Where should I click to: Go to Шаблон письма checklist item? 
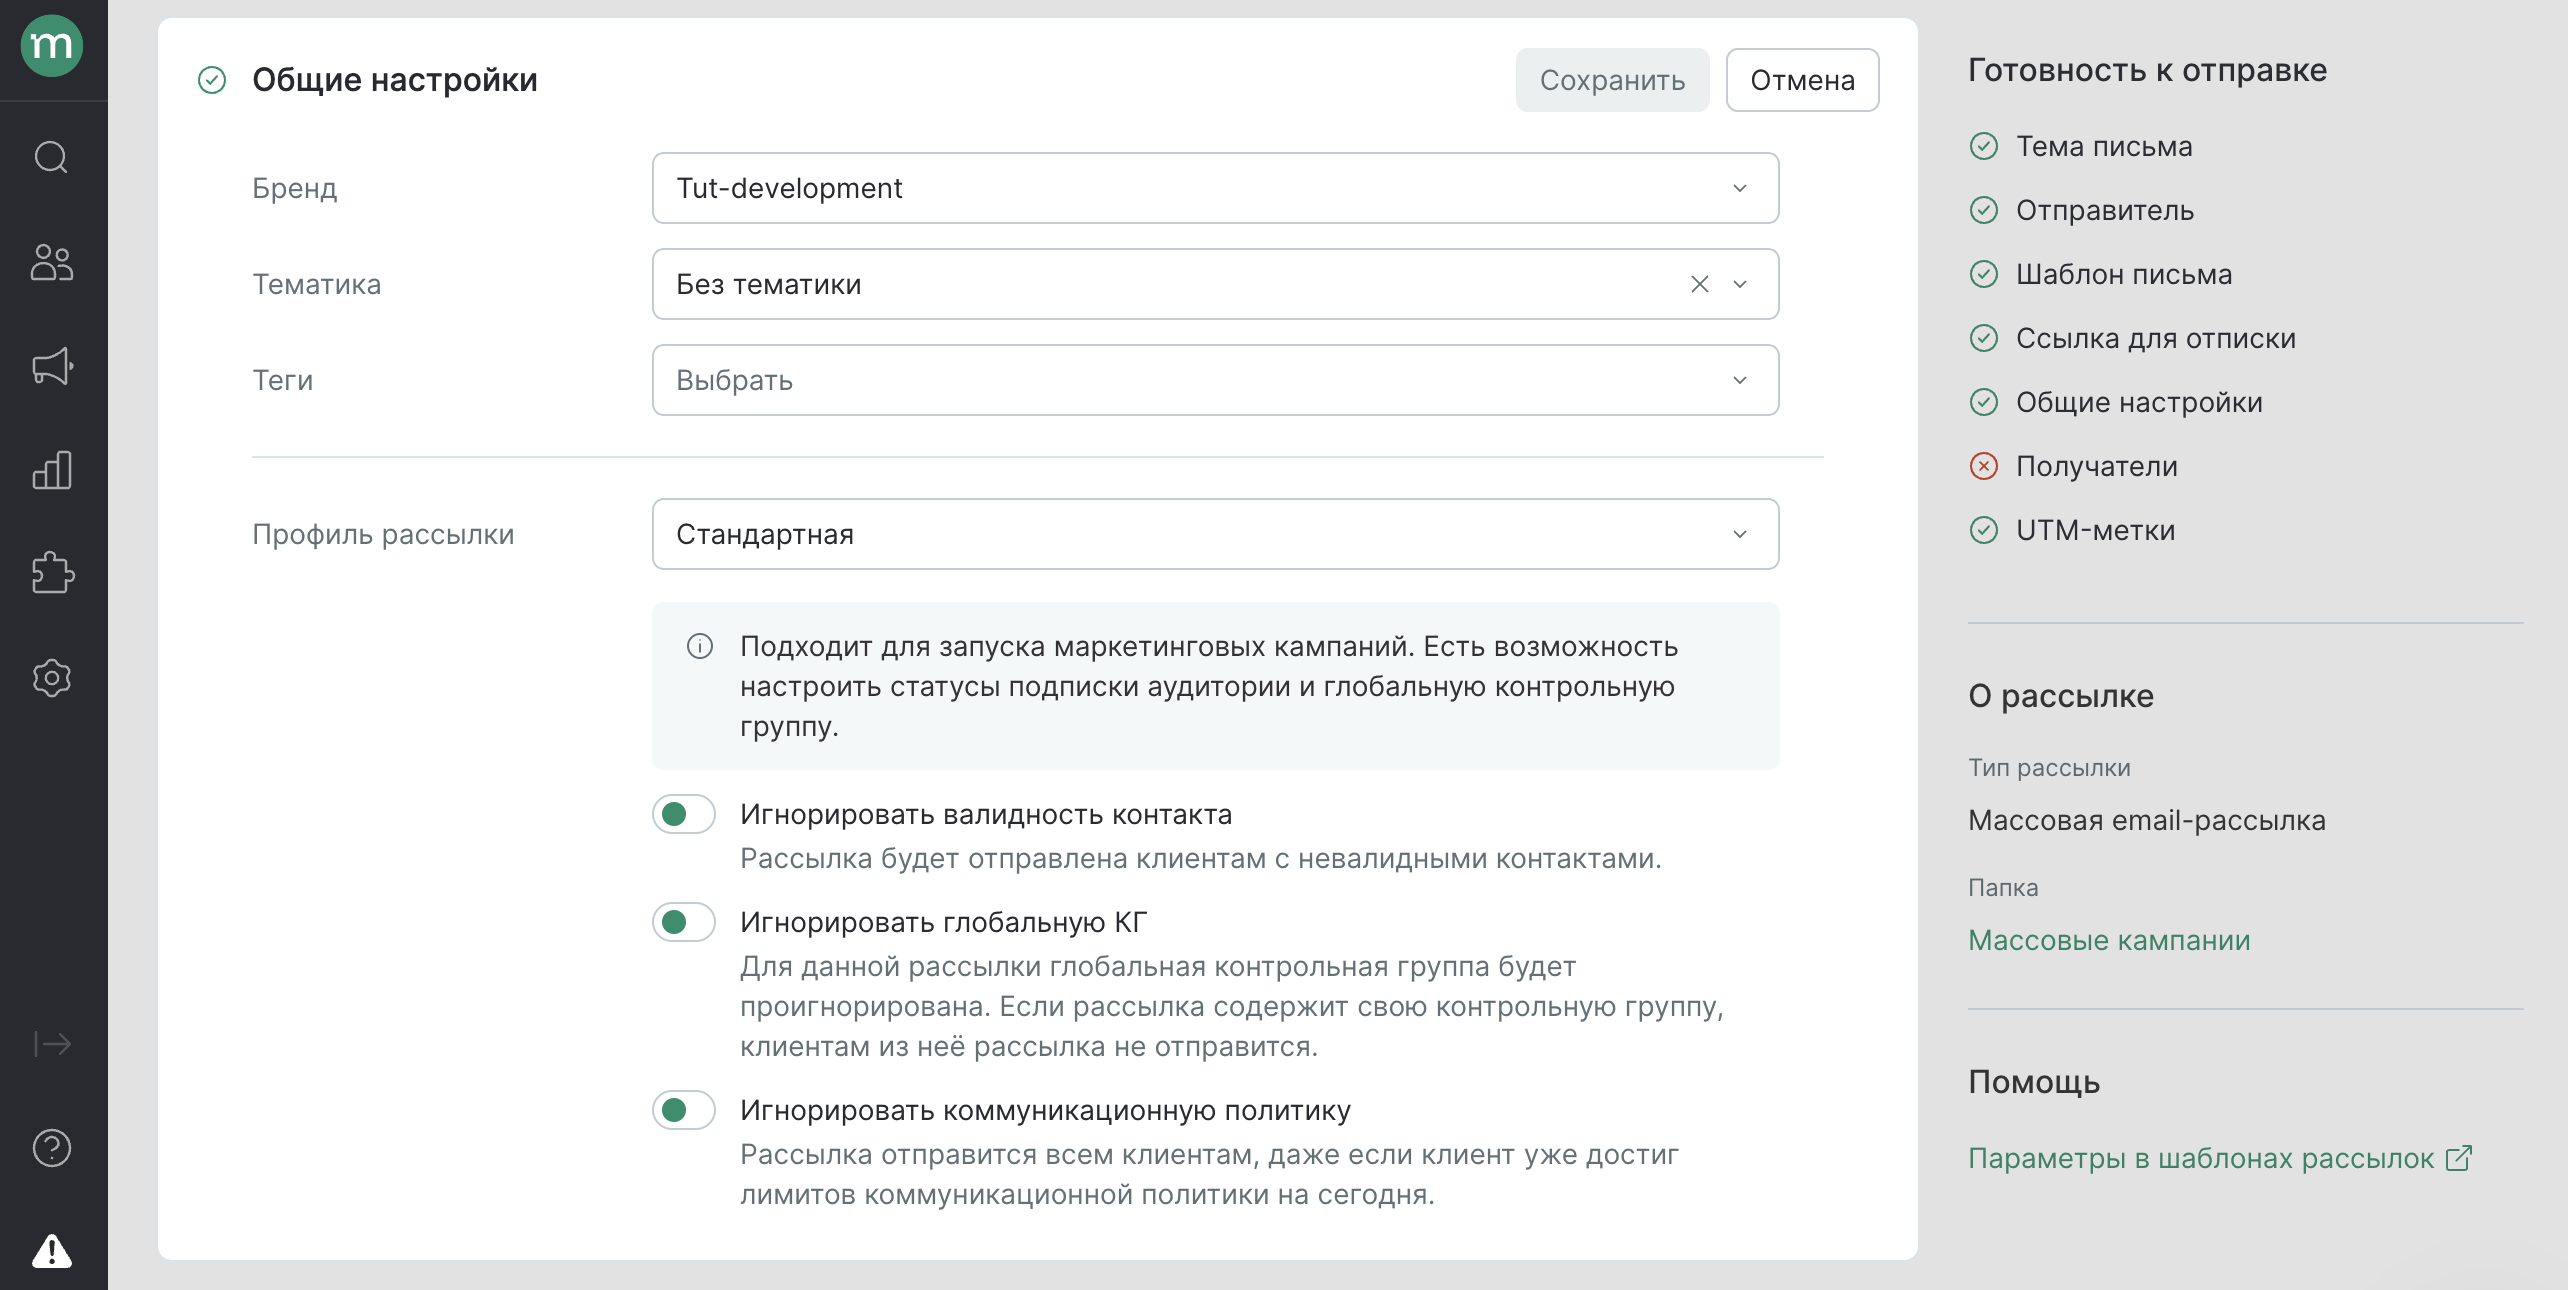(2124, 274)
